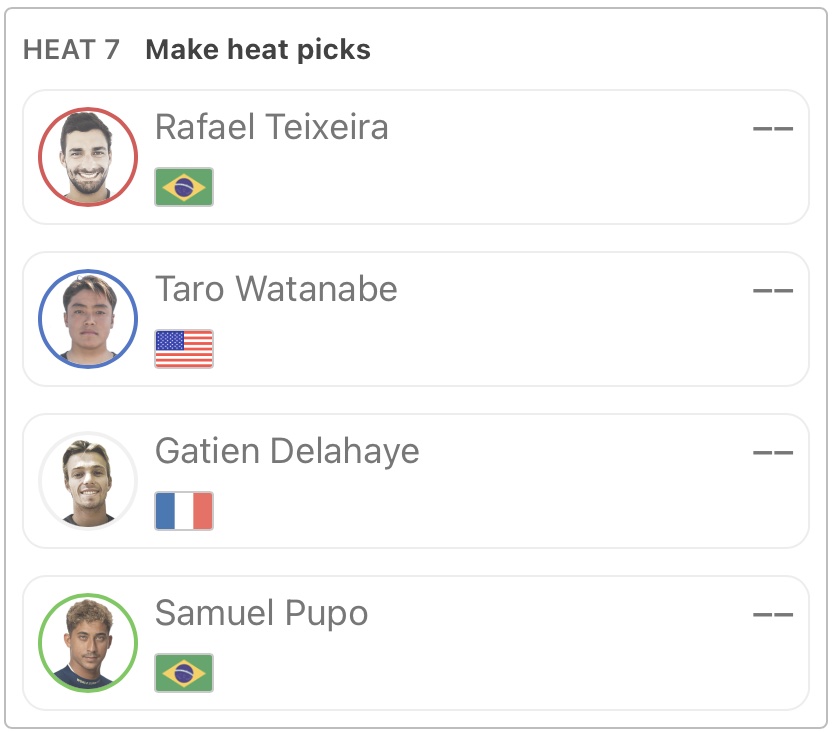Select Rafael Teixeira's name
Image resolution: width=834 pixels, height=732 pixels.
[272, 127]
